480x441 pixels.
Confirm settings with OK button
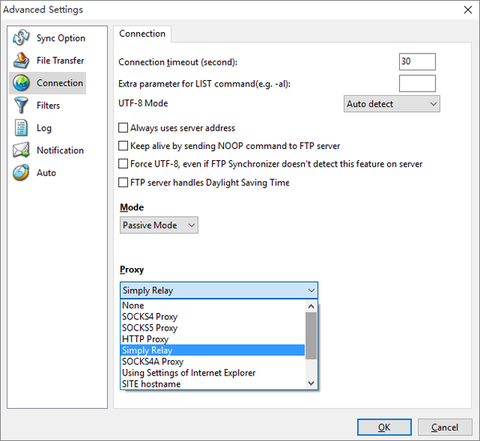(x=384, y=427)
